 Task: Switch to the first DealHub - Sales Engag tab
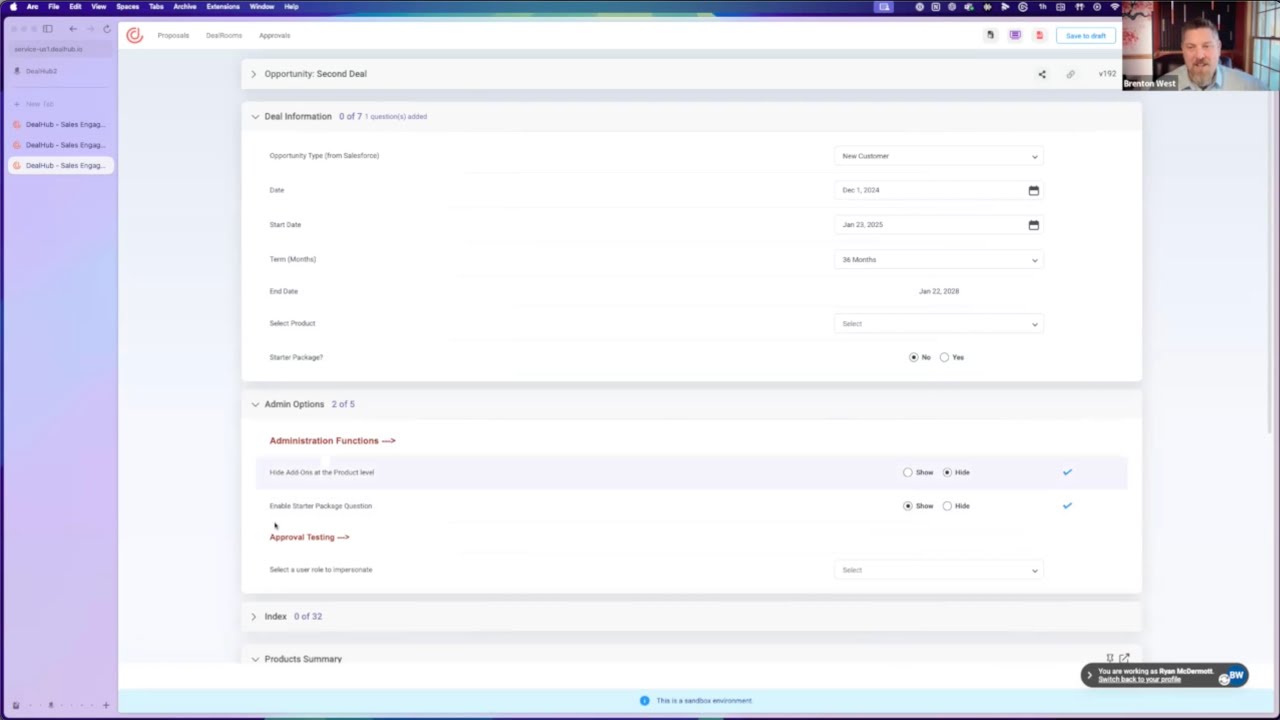coord(59,125)
